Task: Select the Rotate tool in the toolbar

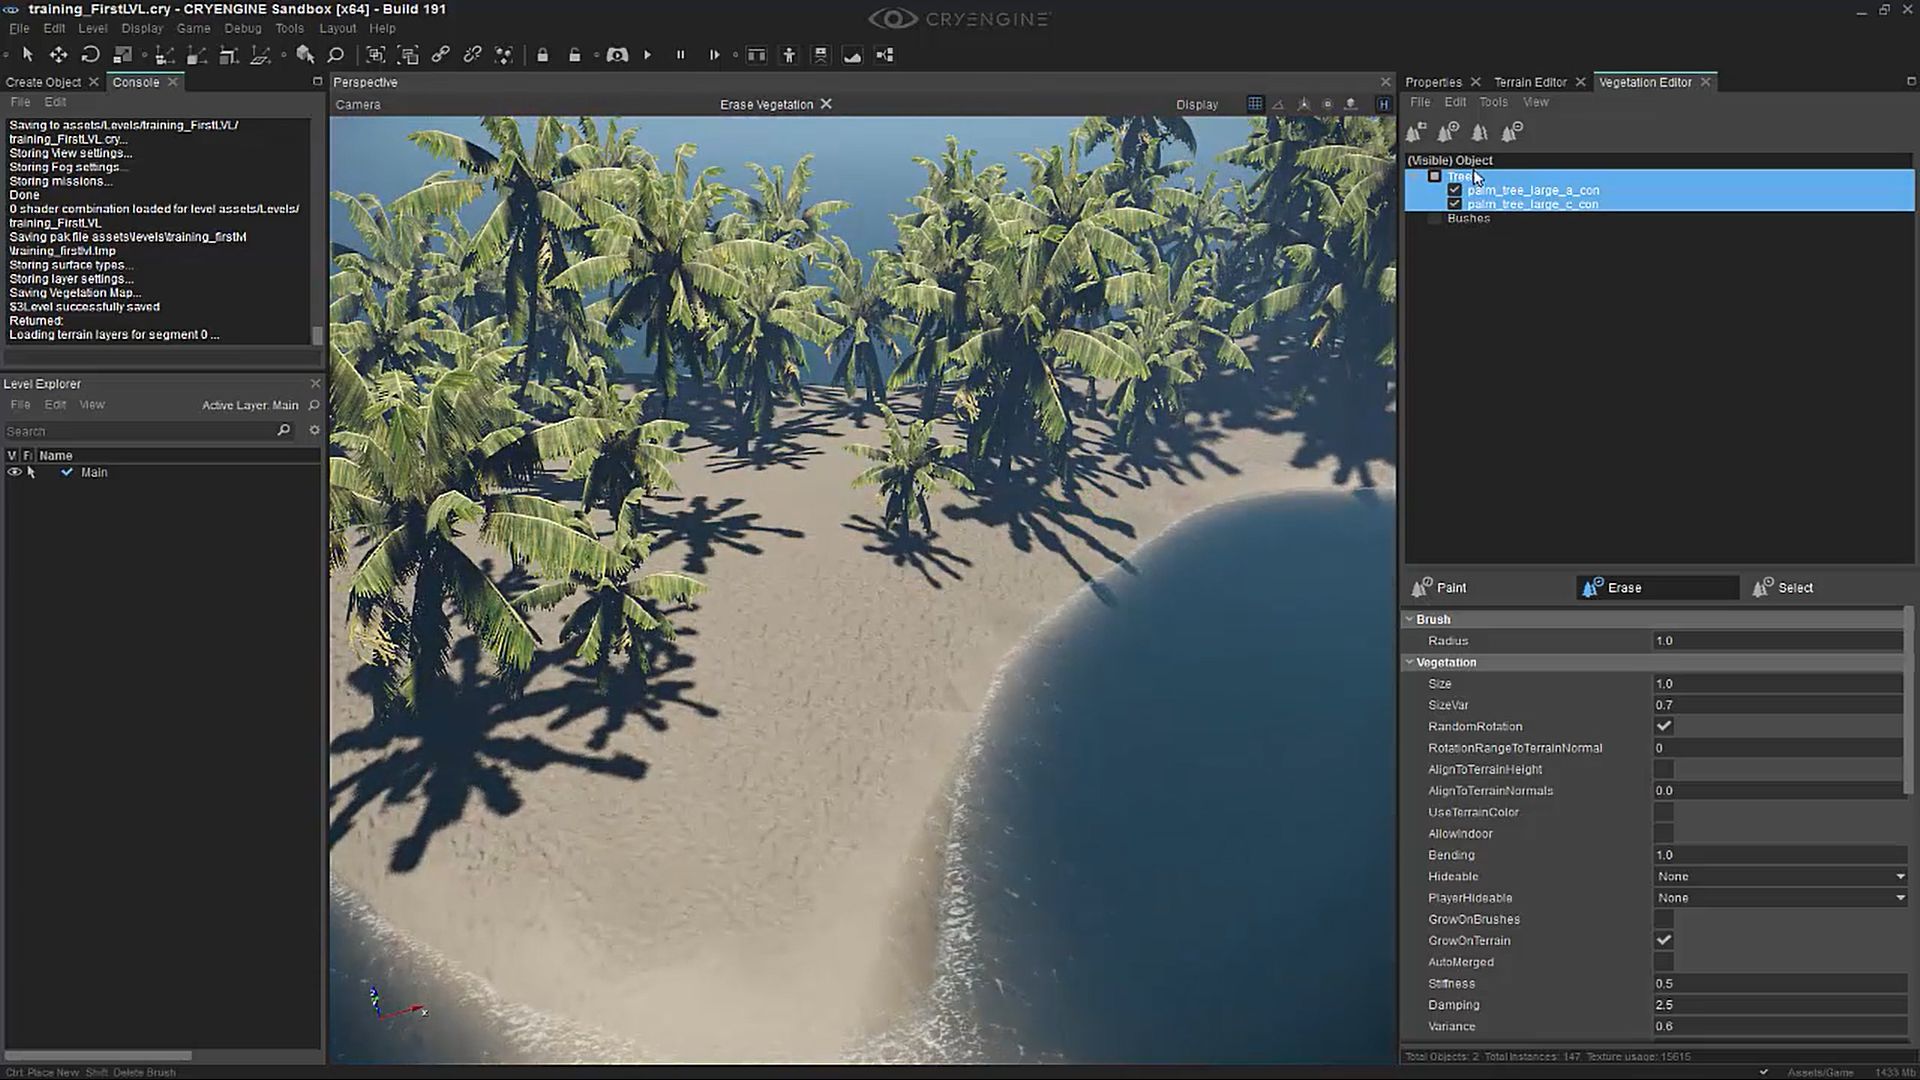Action: tap(91, 55)
